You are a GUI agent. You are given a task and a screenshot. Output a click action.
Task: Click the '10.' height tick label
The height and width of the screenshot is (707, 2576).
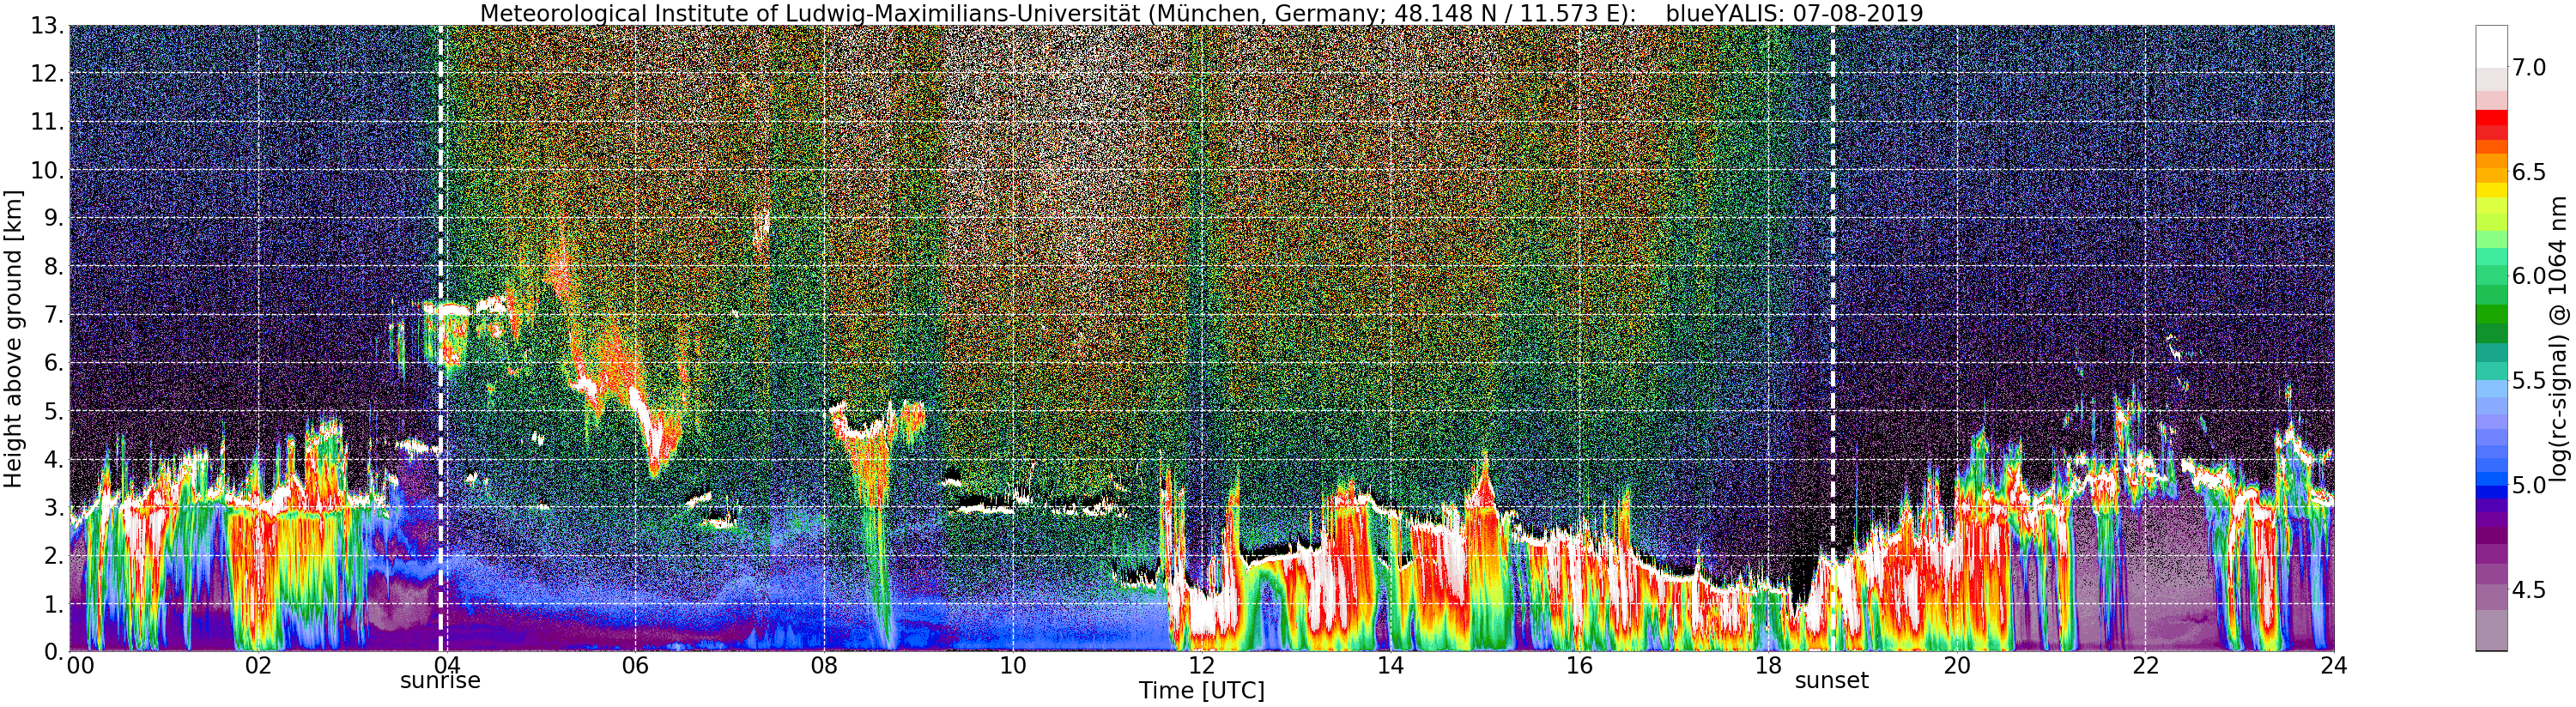(x=48, y=171)
